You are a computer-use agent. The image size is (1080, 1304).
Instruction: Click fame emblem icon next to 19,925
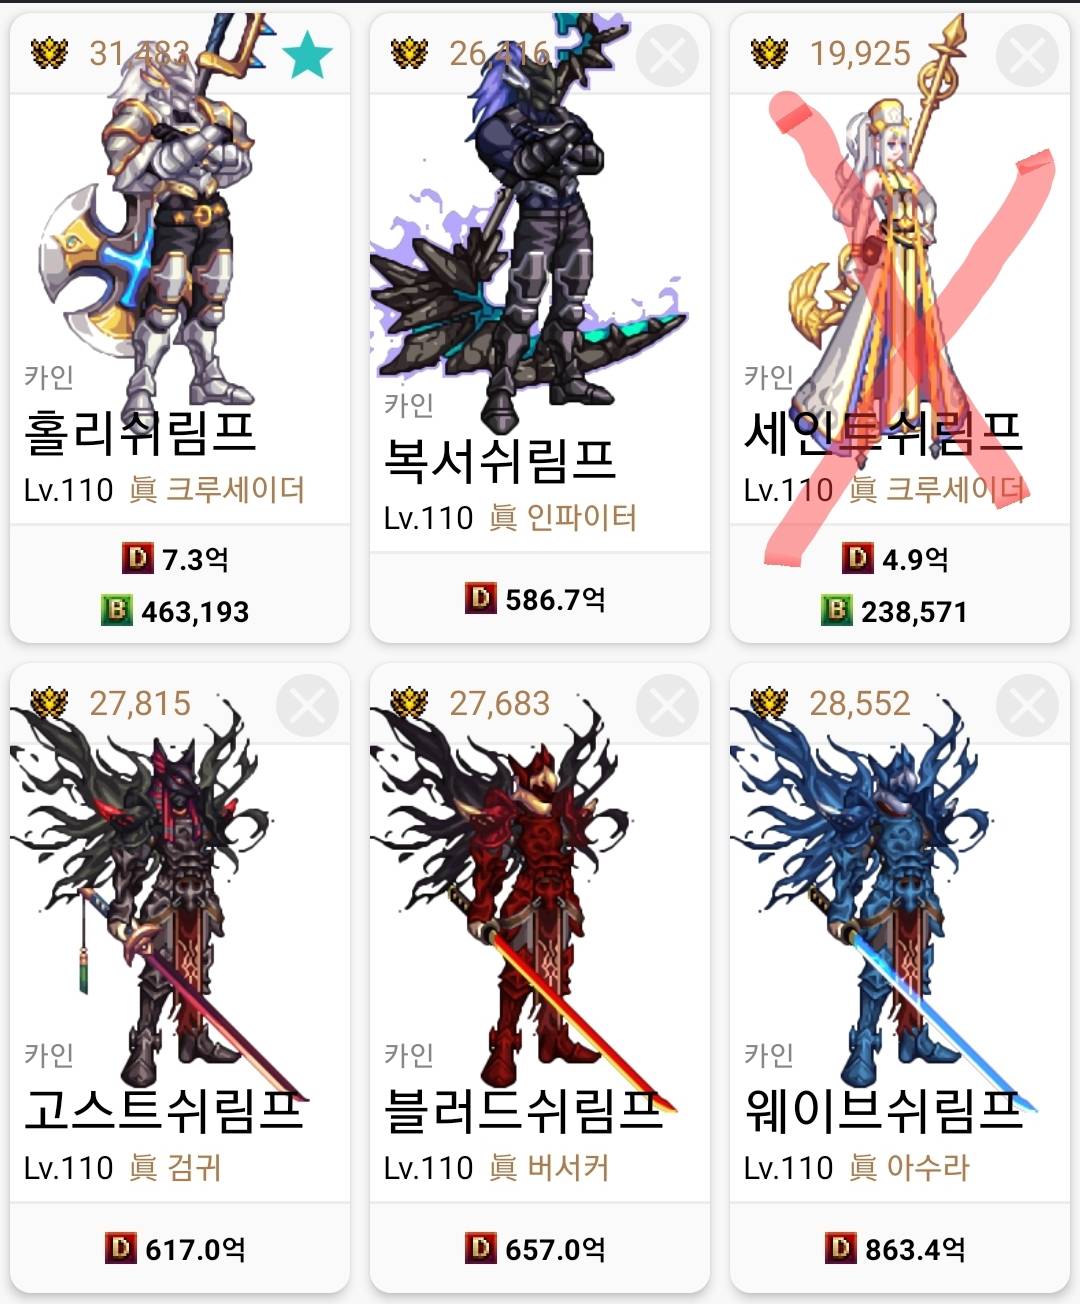pyautogui.click(x=769, y=52)
